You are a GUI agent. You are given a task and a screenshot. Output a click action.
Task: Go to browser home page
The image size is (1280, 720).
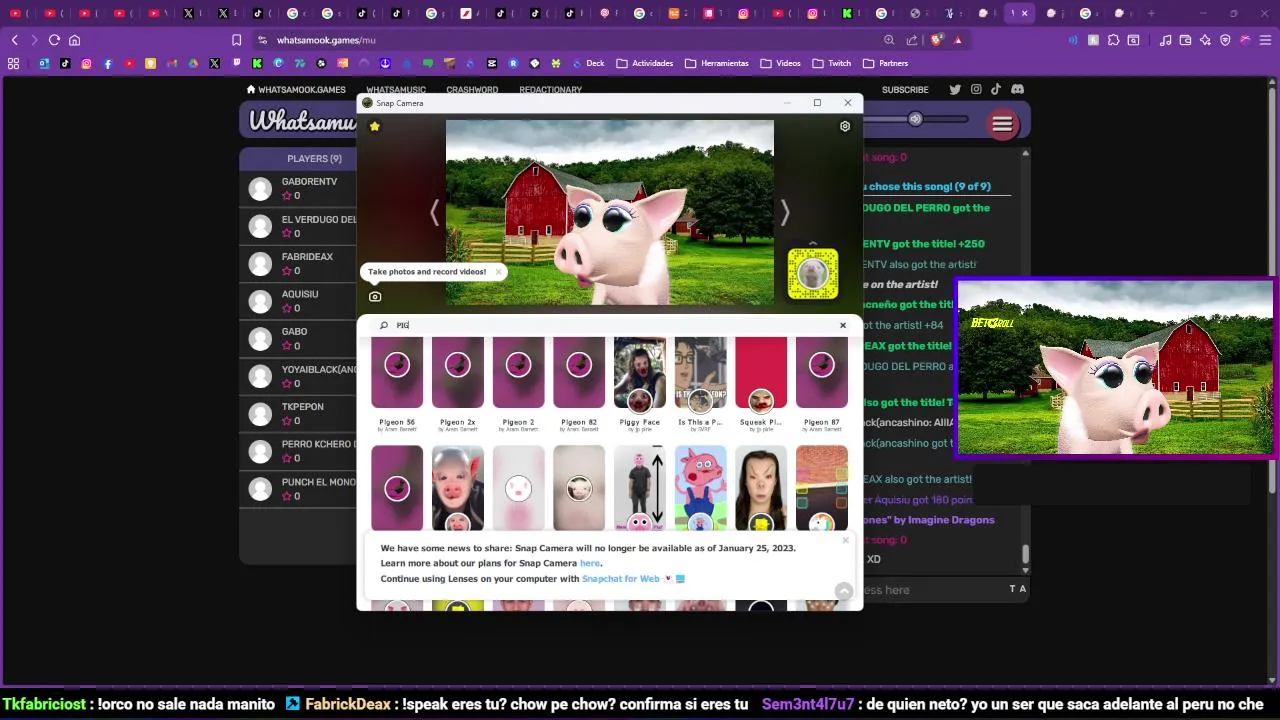74,40
